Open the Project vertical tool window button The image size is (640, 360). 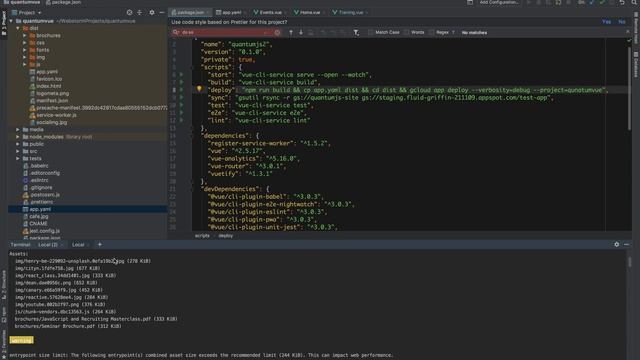point(4,23)
